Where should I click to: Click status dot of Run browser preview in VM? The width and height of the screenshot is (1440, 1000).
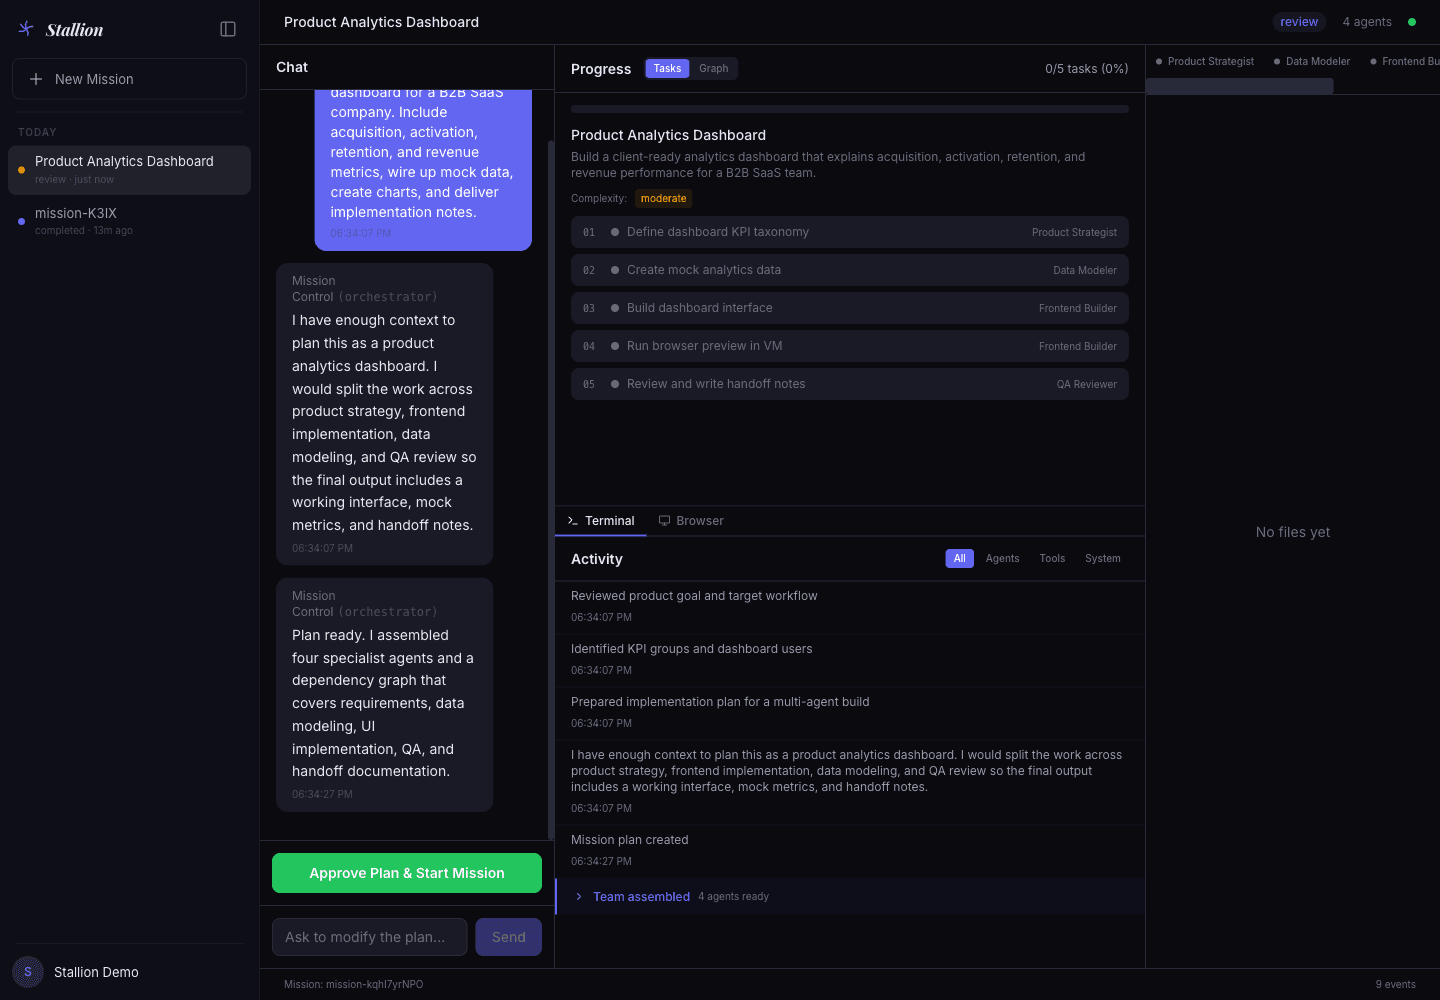(x=615, y=346)
